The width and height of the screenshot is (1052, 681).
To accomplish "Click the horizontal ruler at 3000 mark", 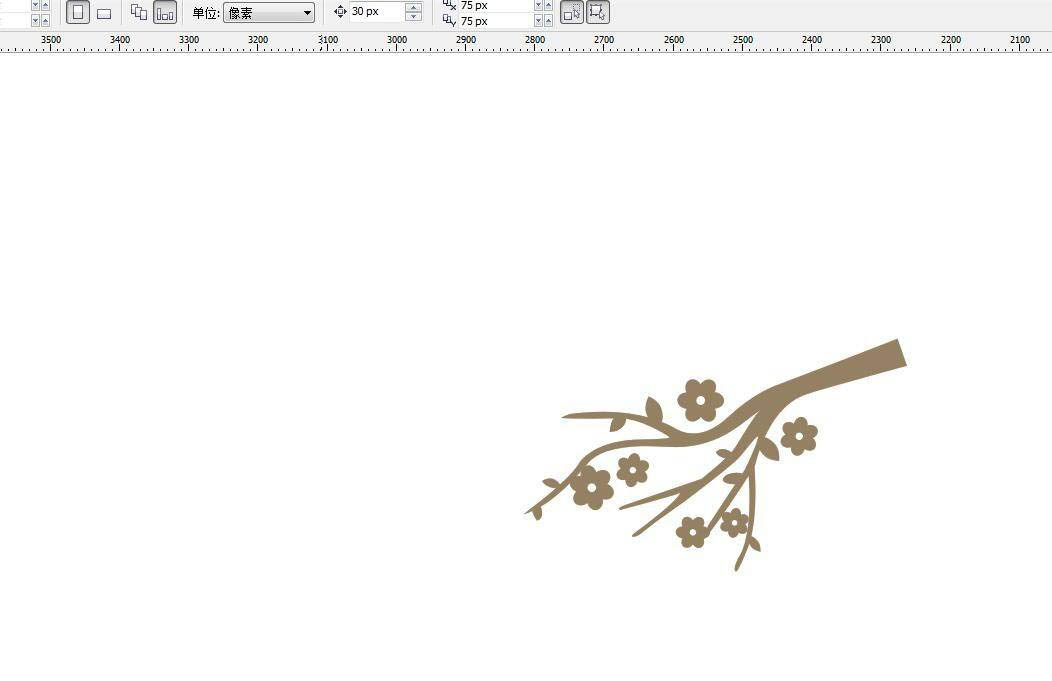I will point(397,40).
